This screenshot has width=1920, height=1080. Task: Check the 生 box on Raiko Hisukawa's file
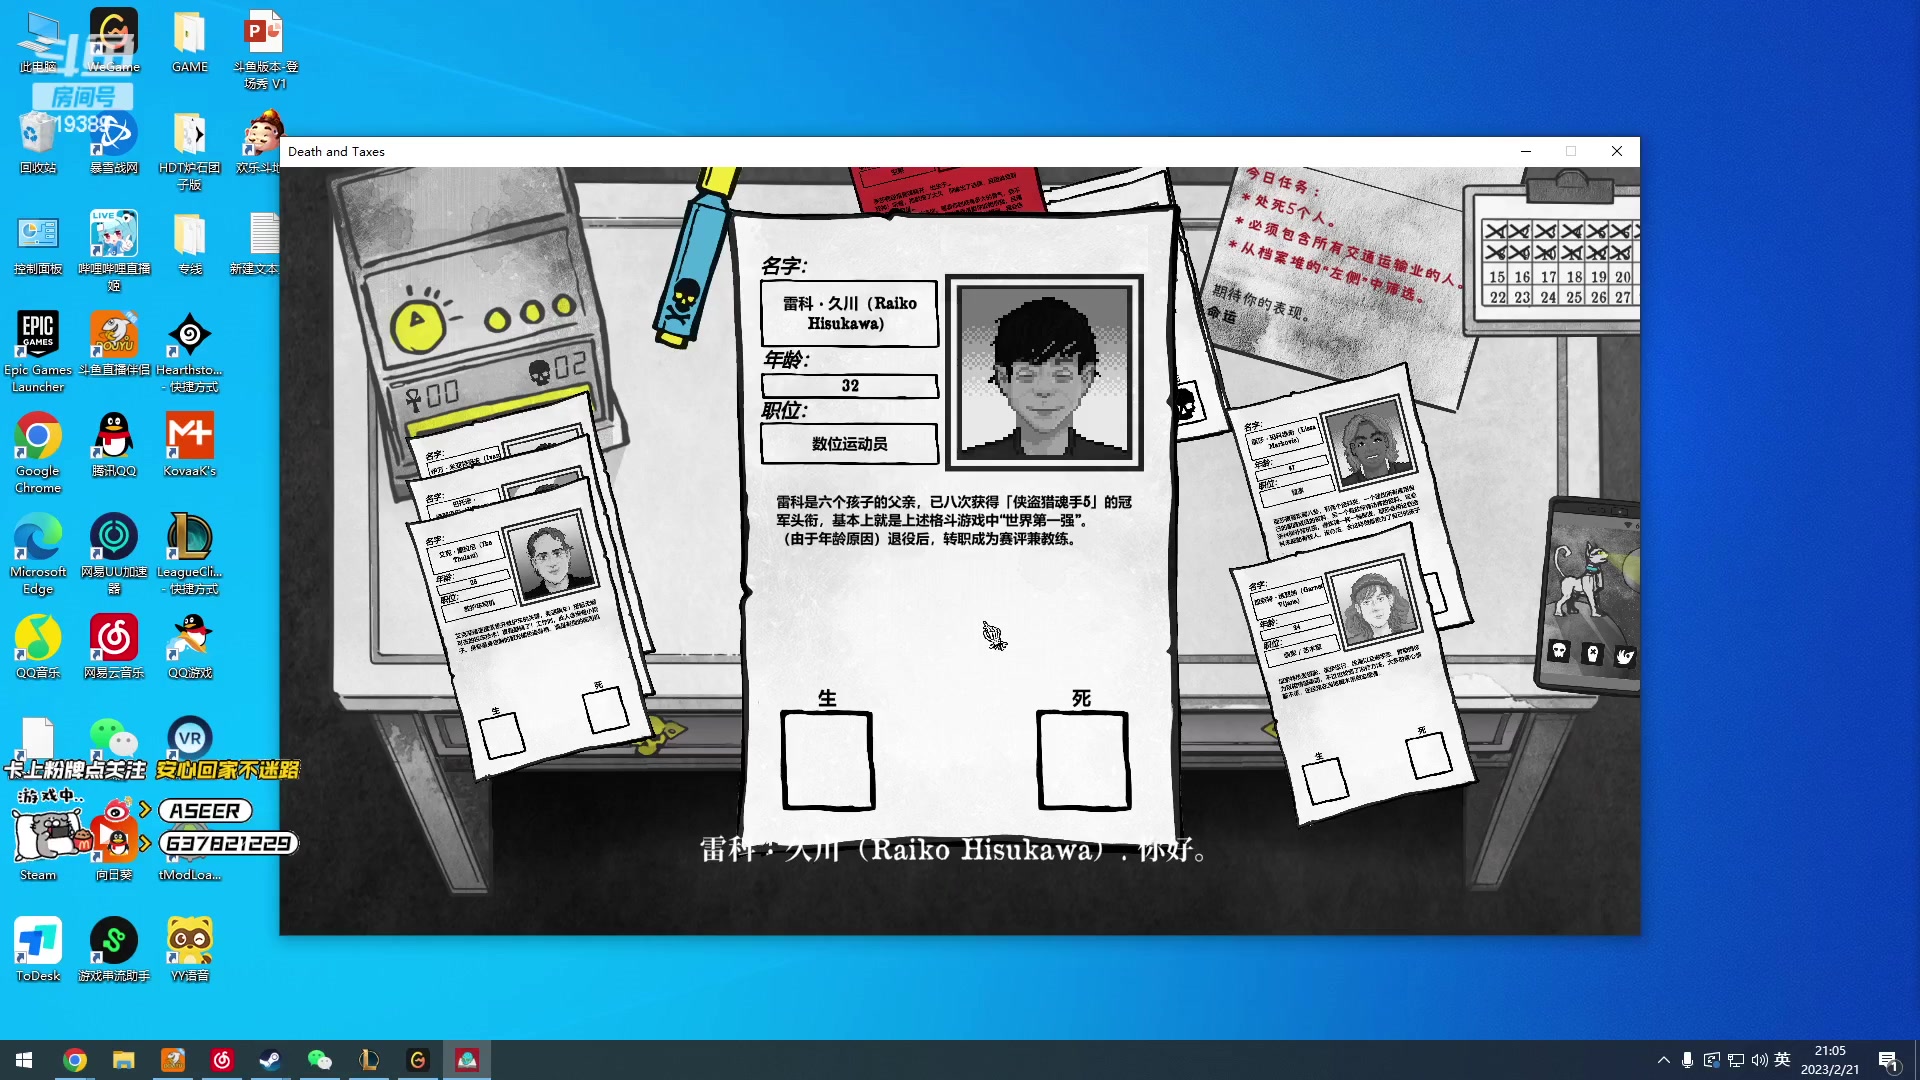[x=827, y=760]
